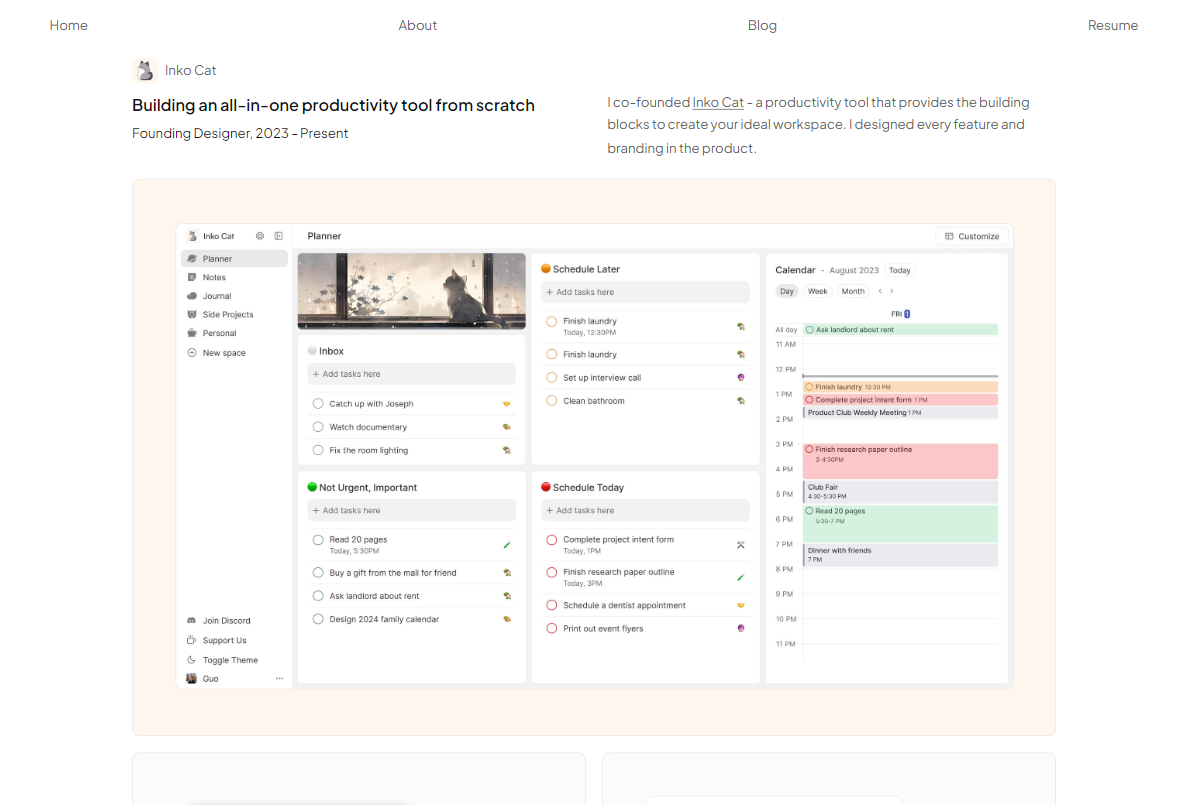Follow the Inko Cat link in description
Viewport: 1188px width, 805px height.
718,102
